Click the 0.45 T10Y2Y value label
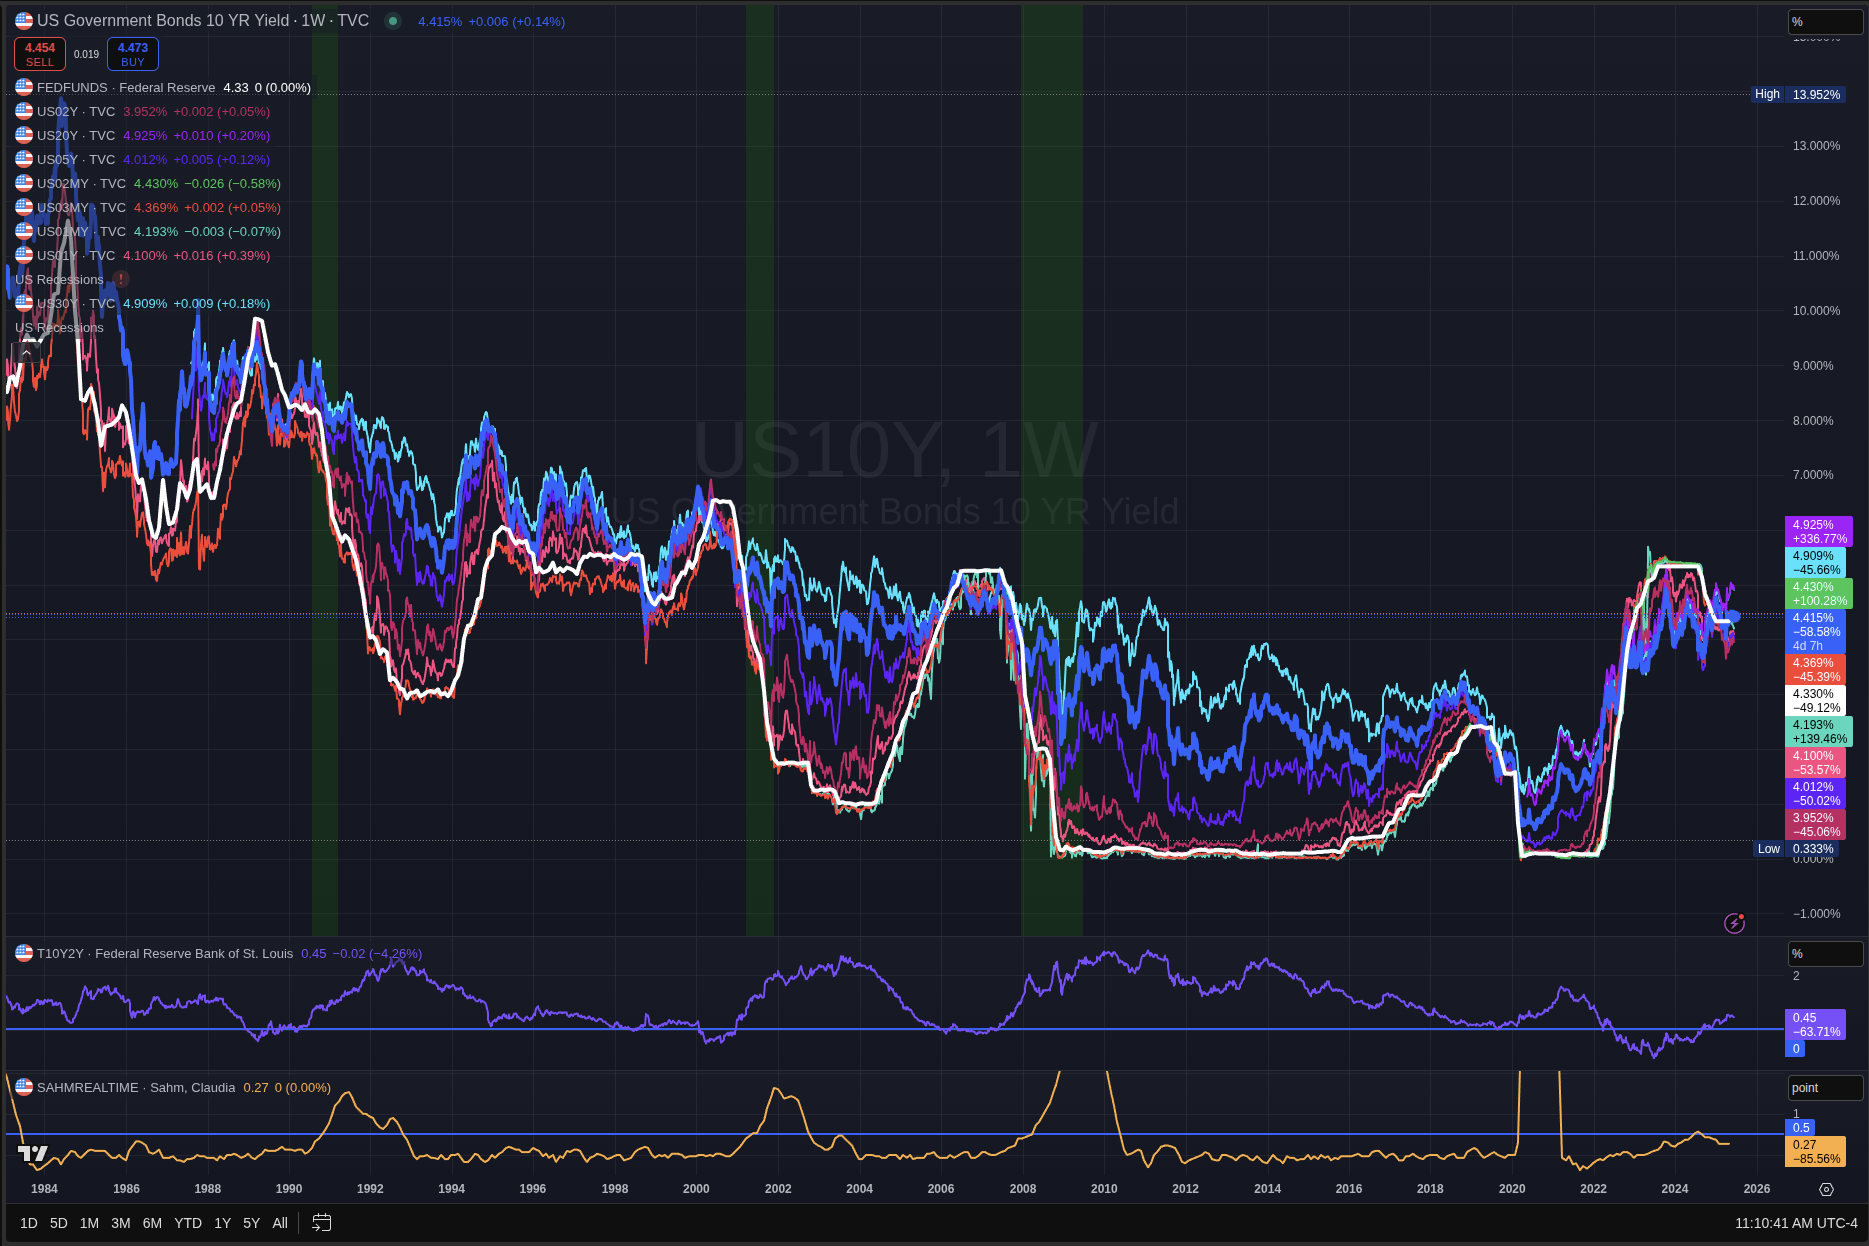Viewport: 1869px width, 1246px height. (1816, 1025)
